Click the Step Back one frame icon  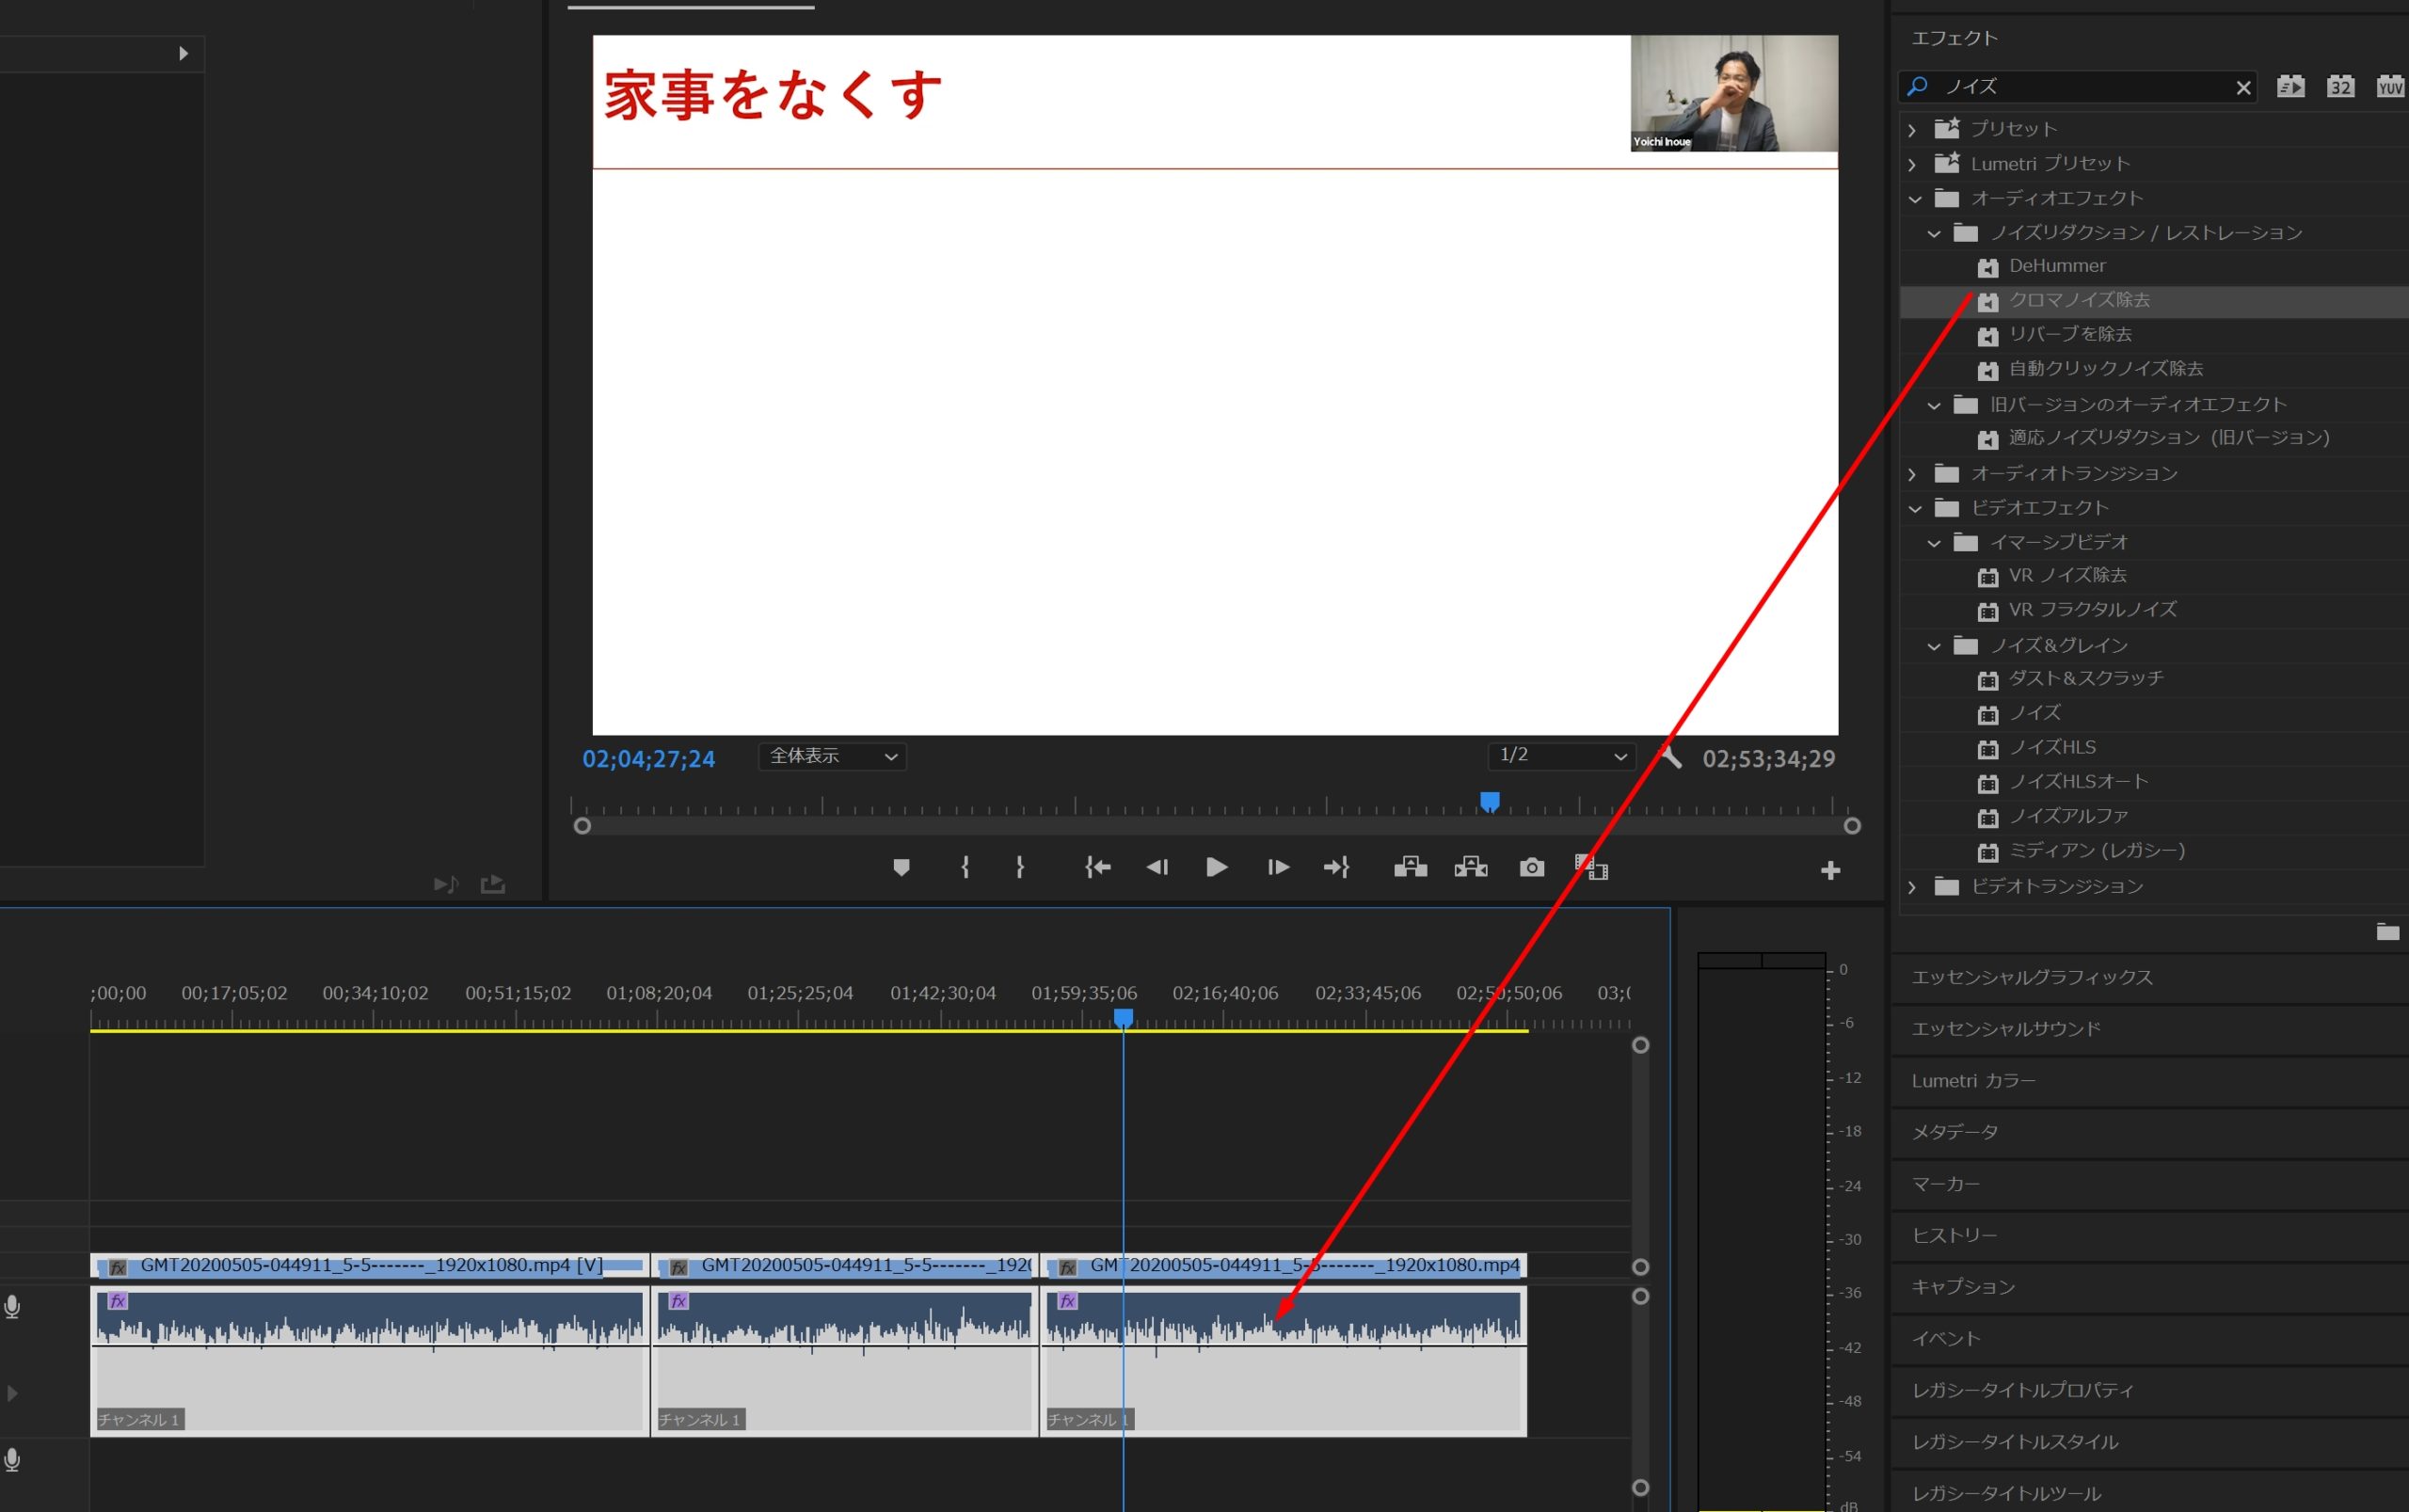[1157, 867]
